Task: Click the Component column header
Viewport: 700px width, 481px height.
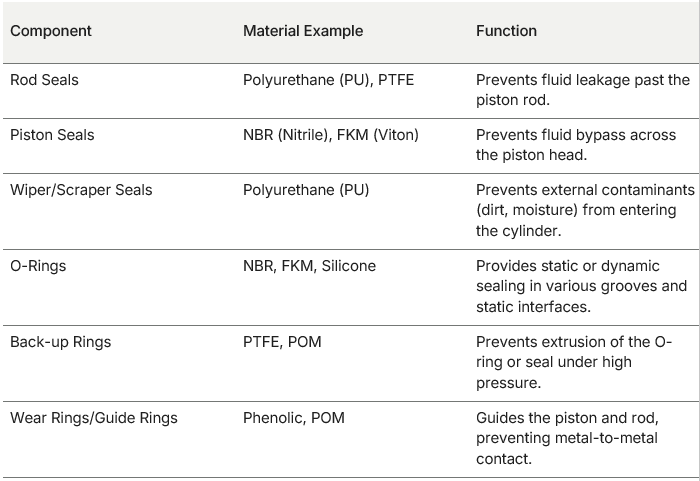Action: (51, 31)
